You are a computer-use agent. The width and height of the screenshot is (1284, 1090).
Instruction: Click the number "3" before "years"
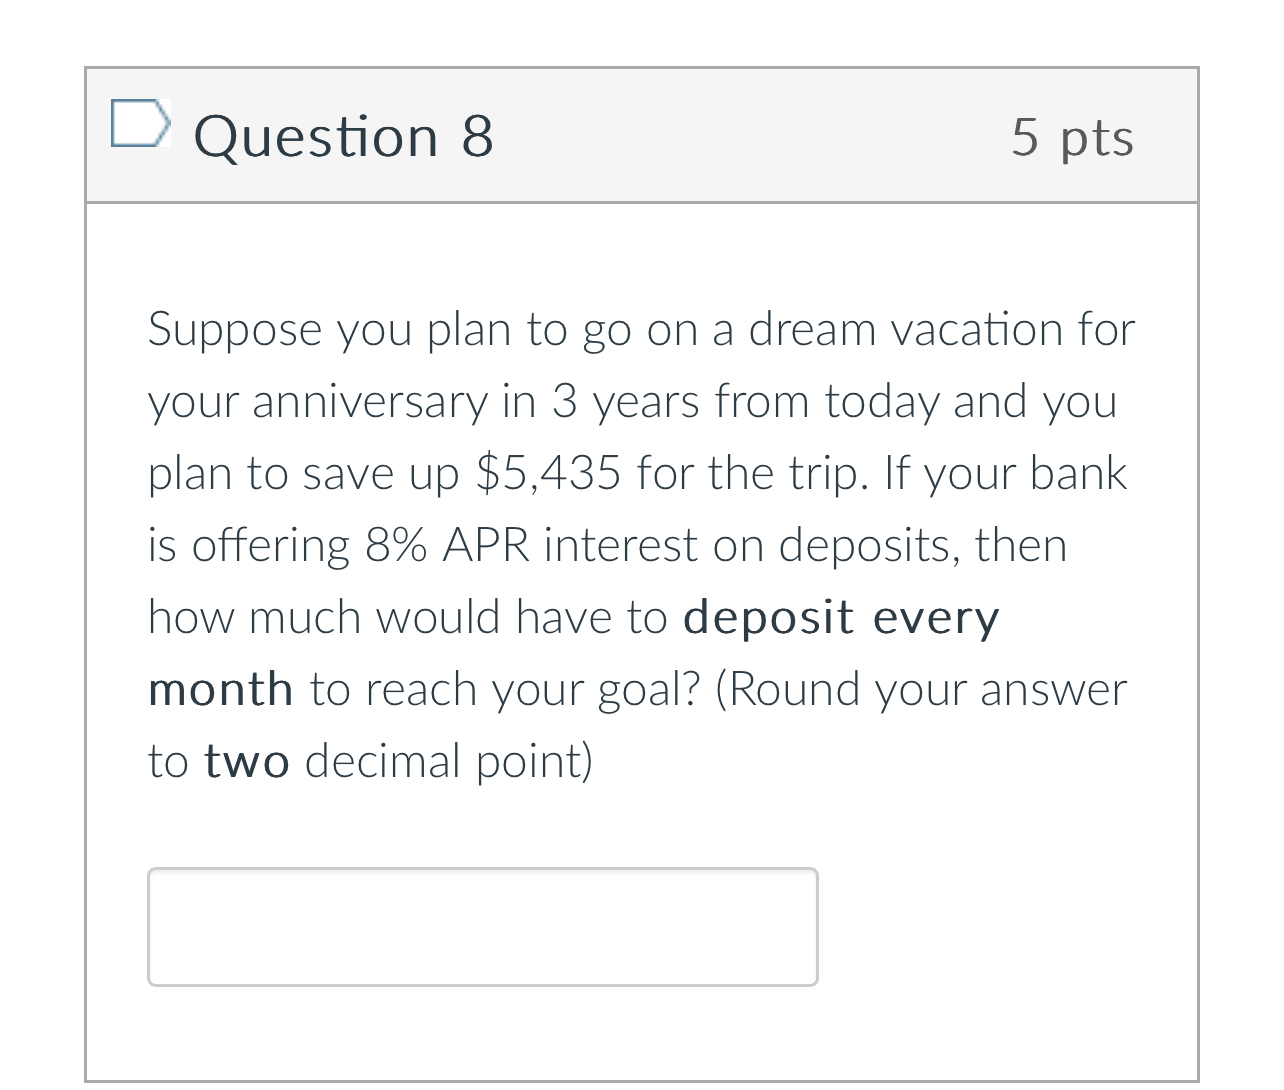(565, 401)
